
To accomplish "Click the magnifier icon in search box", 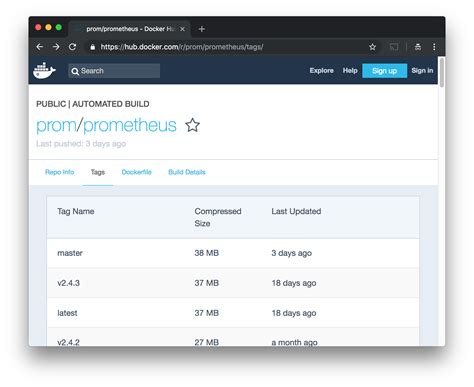I will point(75,71).
